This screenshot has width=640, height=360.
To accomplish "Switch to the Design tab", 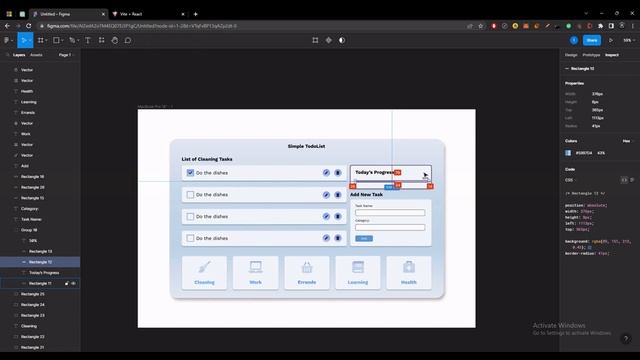I will click(571, 55).
